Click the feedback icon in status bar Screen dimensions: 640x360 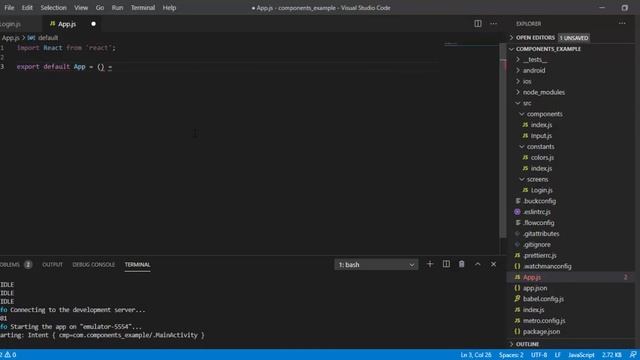(633, 355)
